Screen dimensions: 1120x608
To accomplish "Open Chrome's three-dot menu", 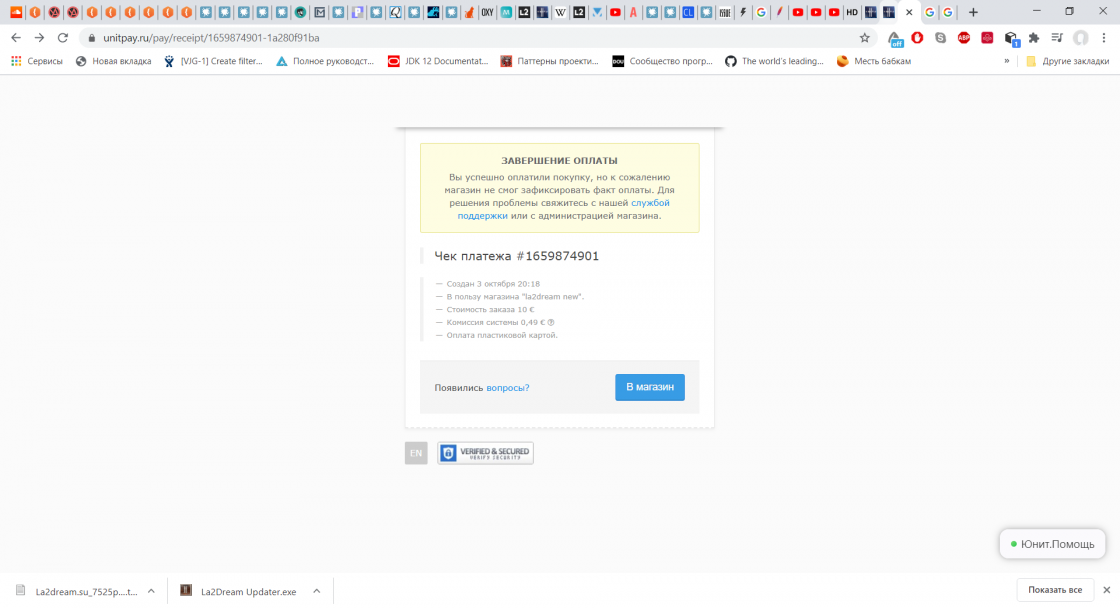I will click(1104, 38).
